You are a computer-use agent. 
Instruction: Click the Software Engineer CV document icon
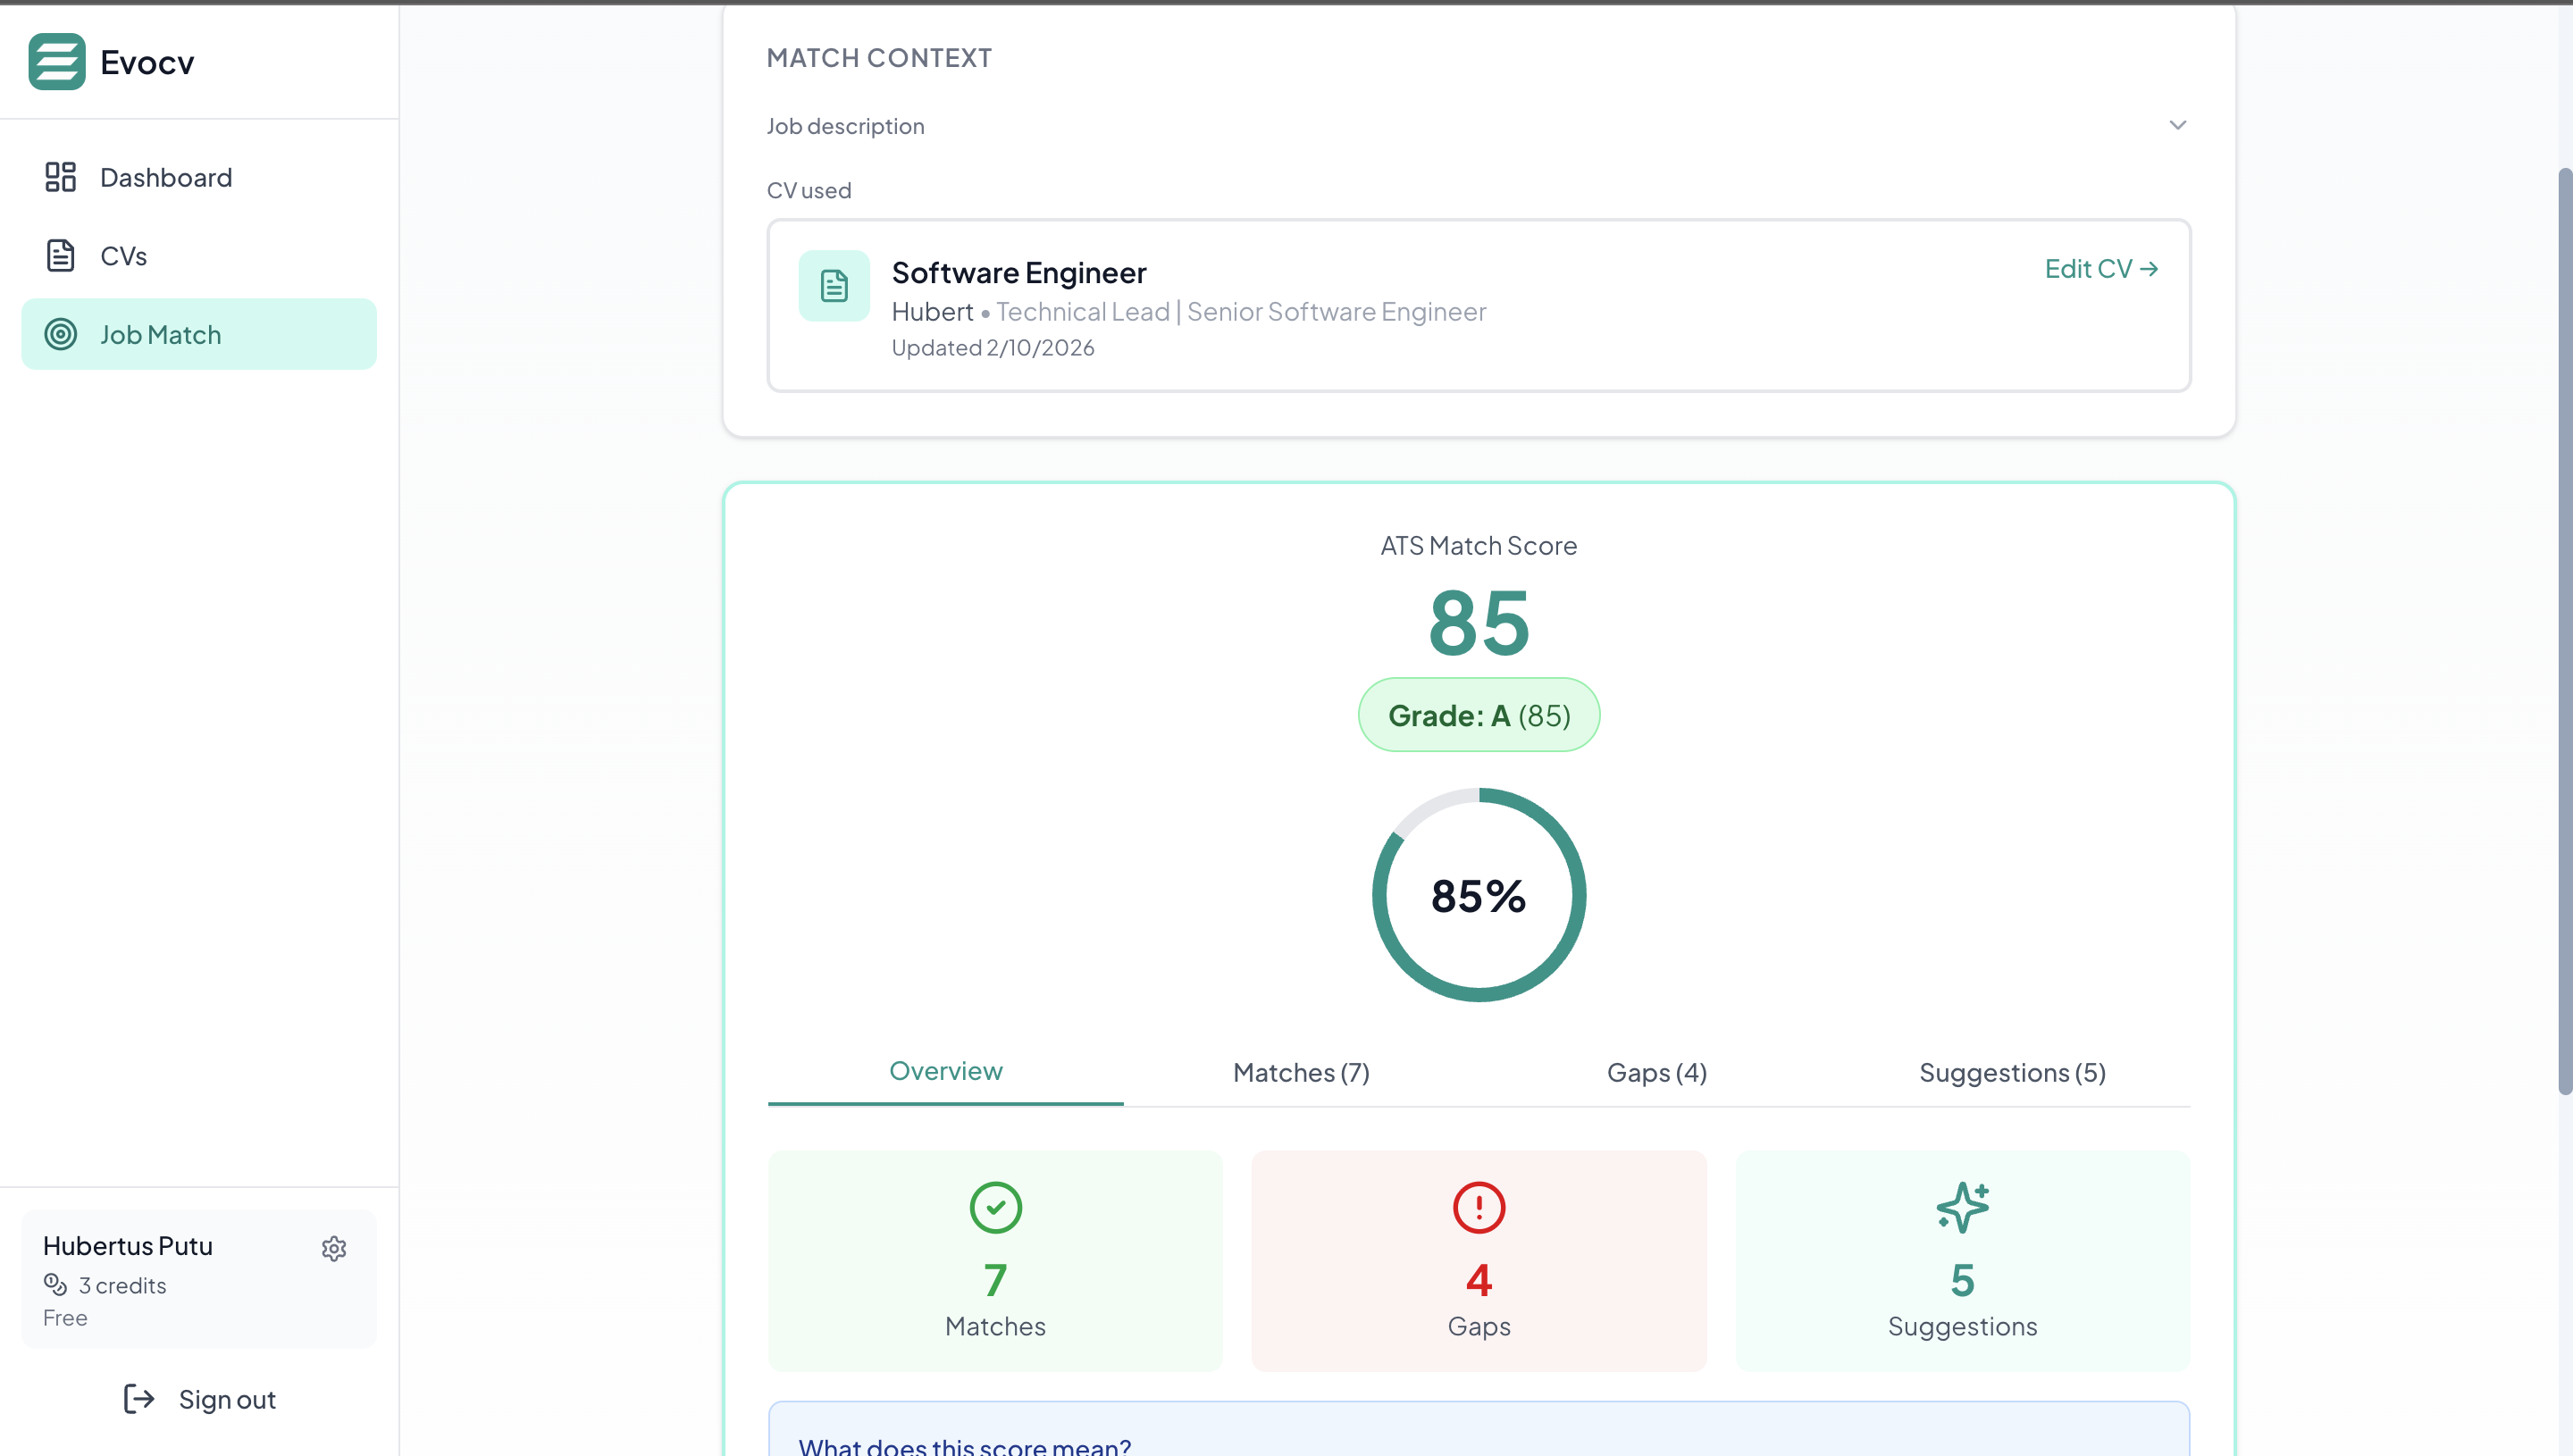[x=834, y=286]
